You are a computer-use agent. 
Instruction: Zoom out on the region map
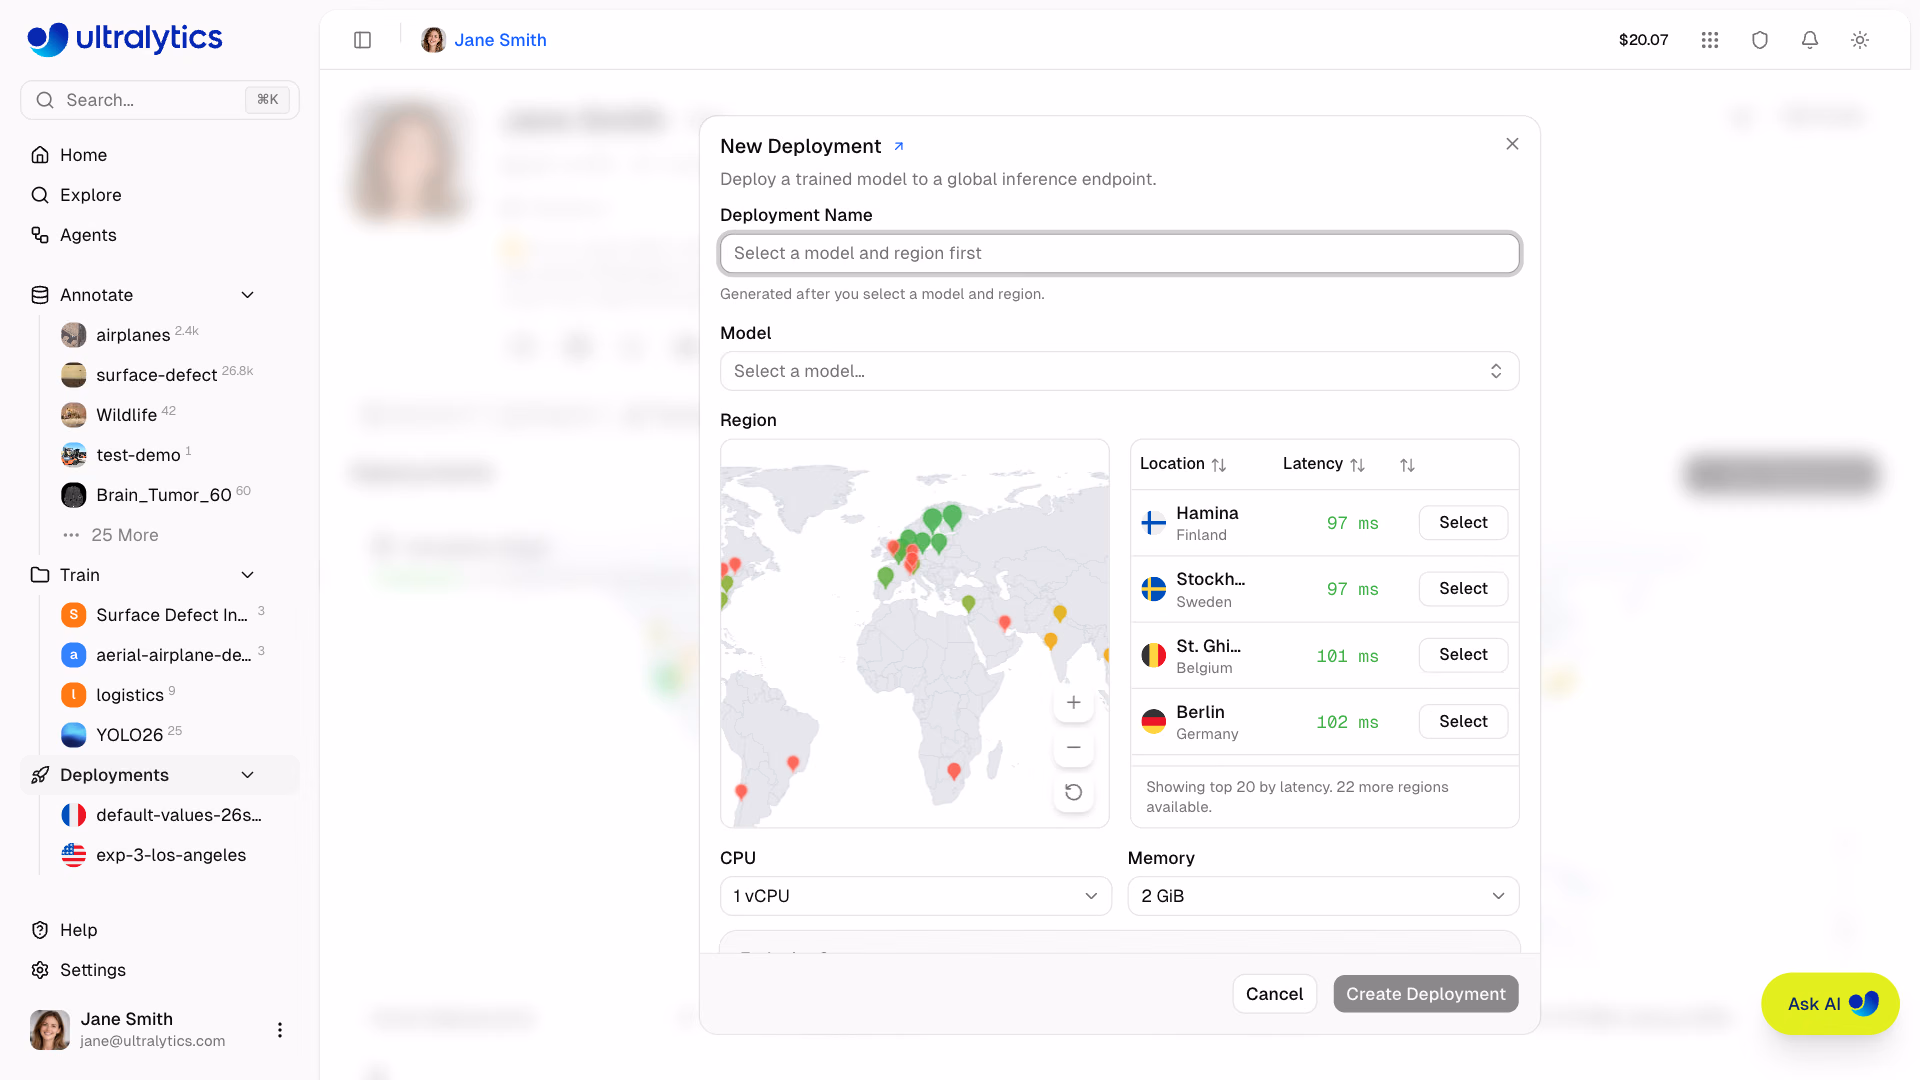click(1073, 747)
